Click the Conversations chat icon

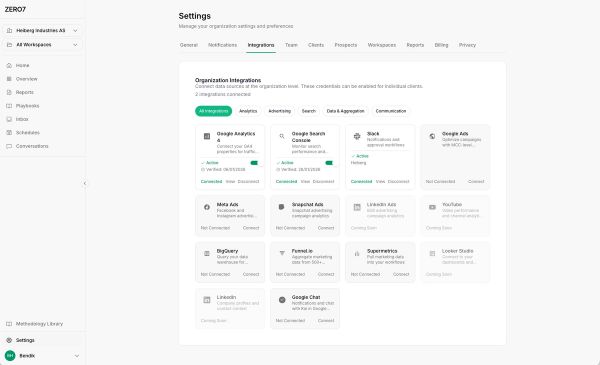tap(9, 146)
